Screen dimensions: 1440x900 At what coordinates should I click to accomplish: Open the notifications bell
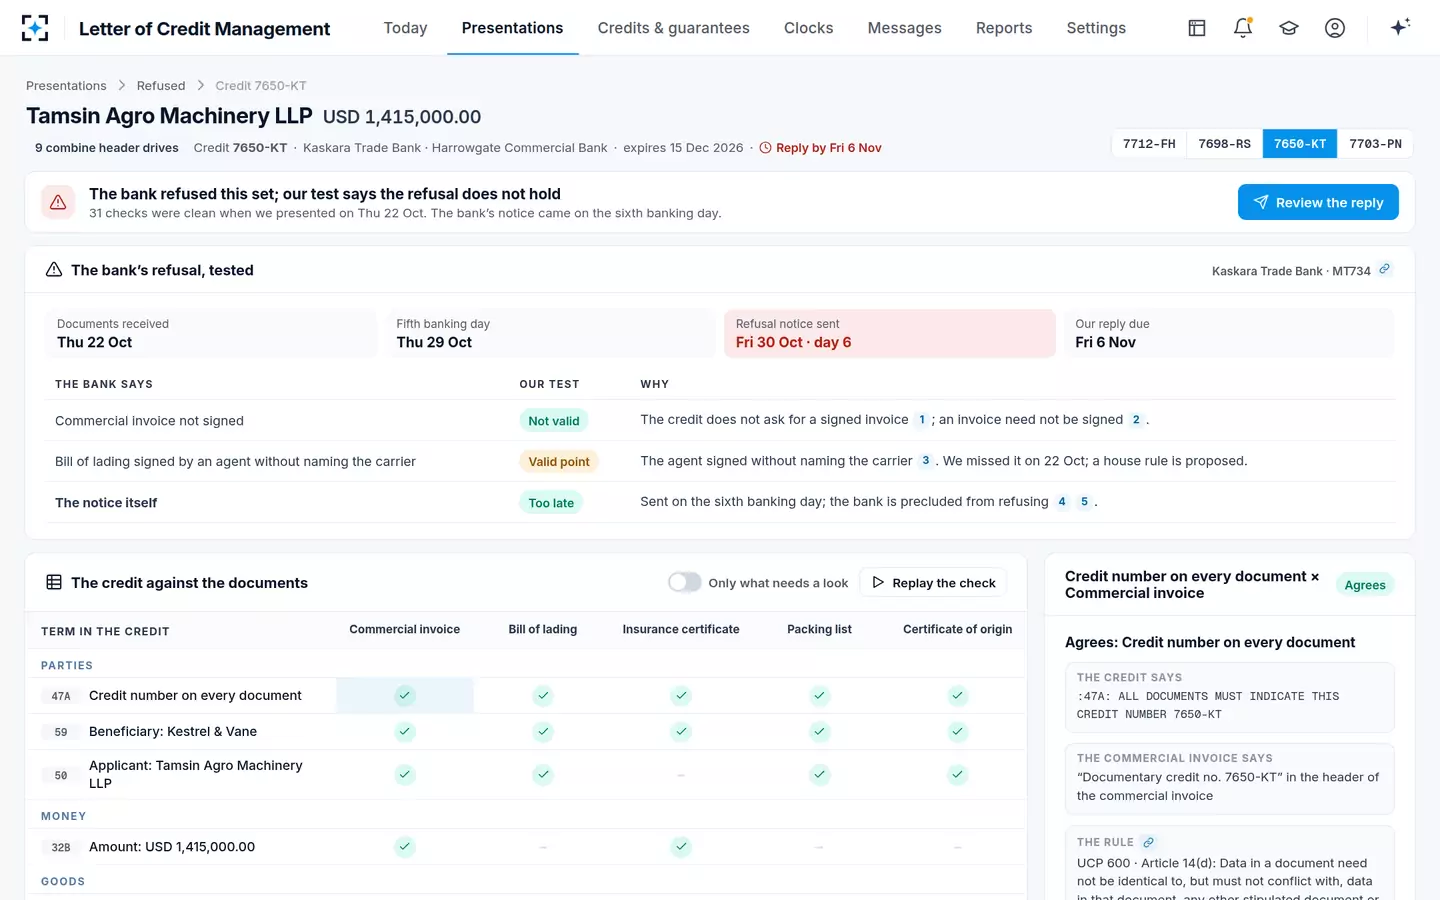click(x=1243, y=28)
